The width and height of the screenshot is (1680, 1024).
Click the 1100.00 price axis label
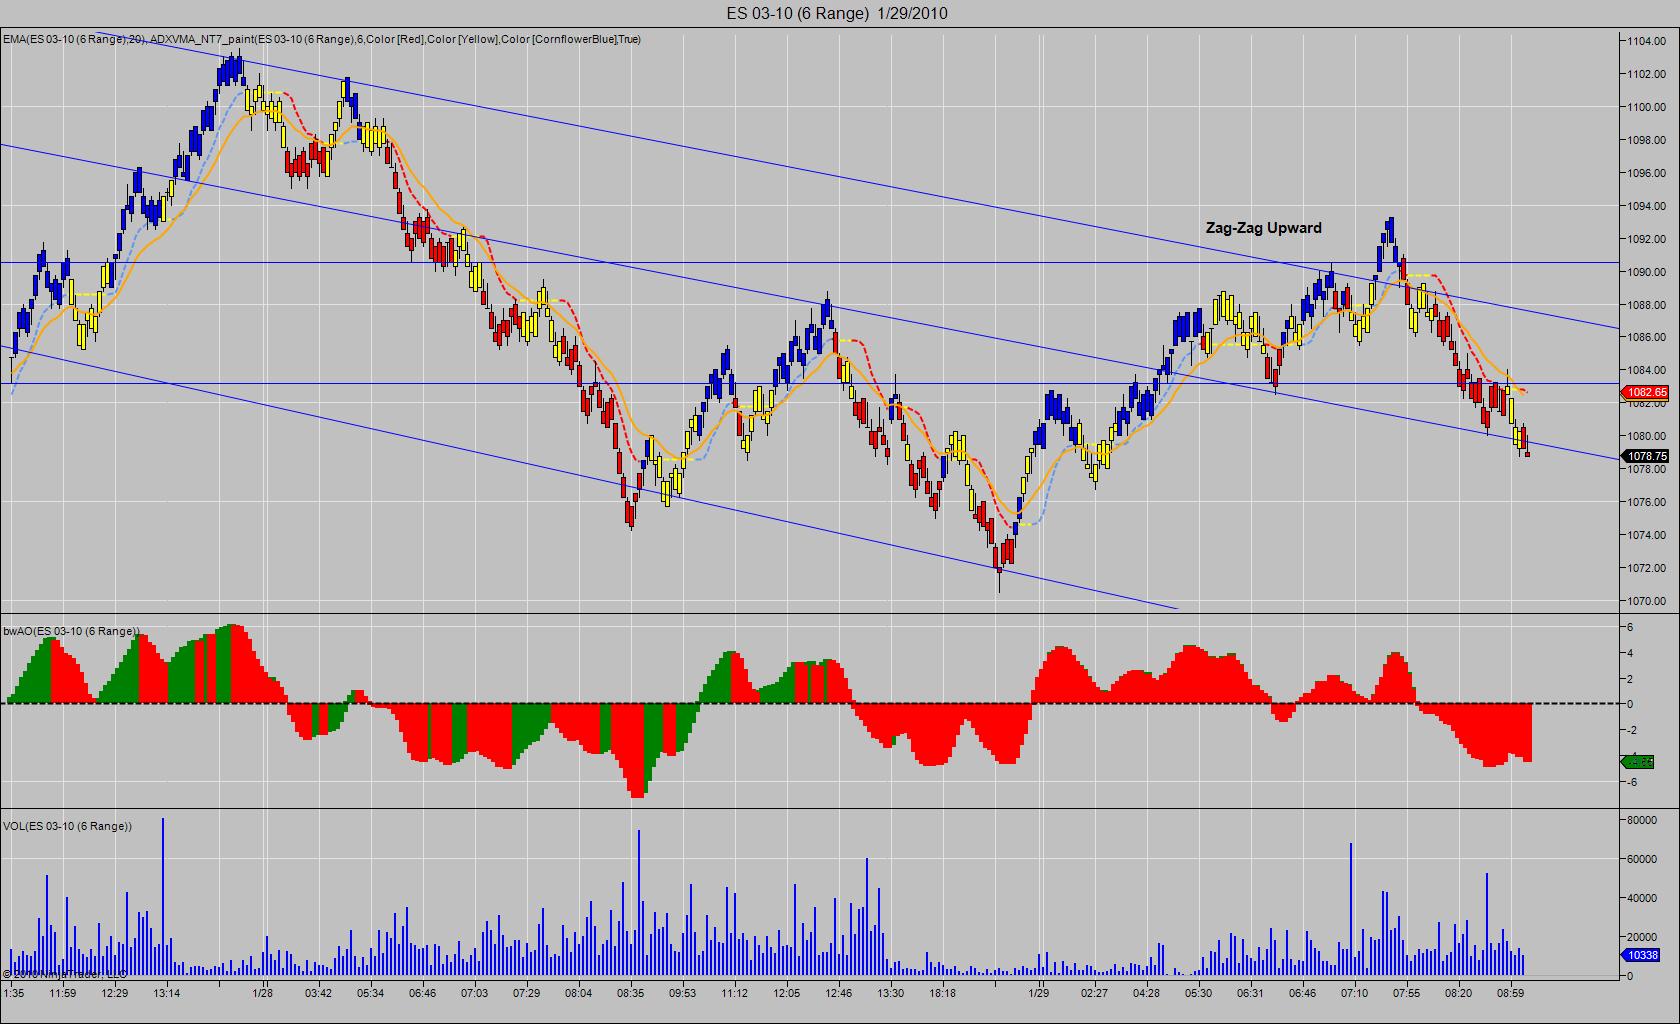(x=1647, y=107)
